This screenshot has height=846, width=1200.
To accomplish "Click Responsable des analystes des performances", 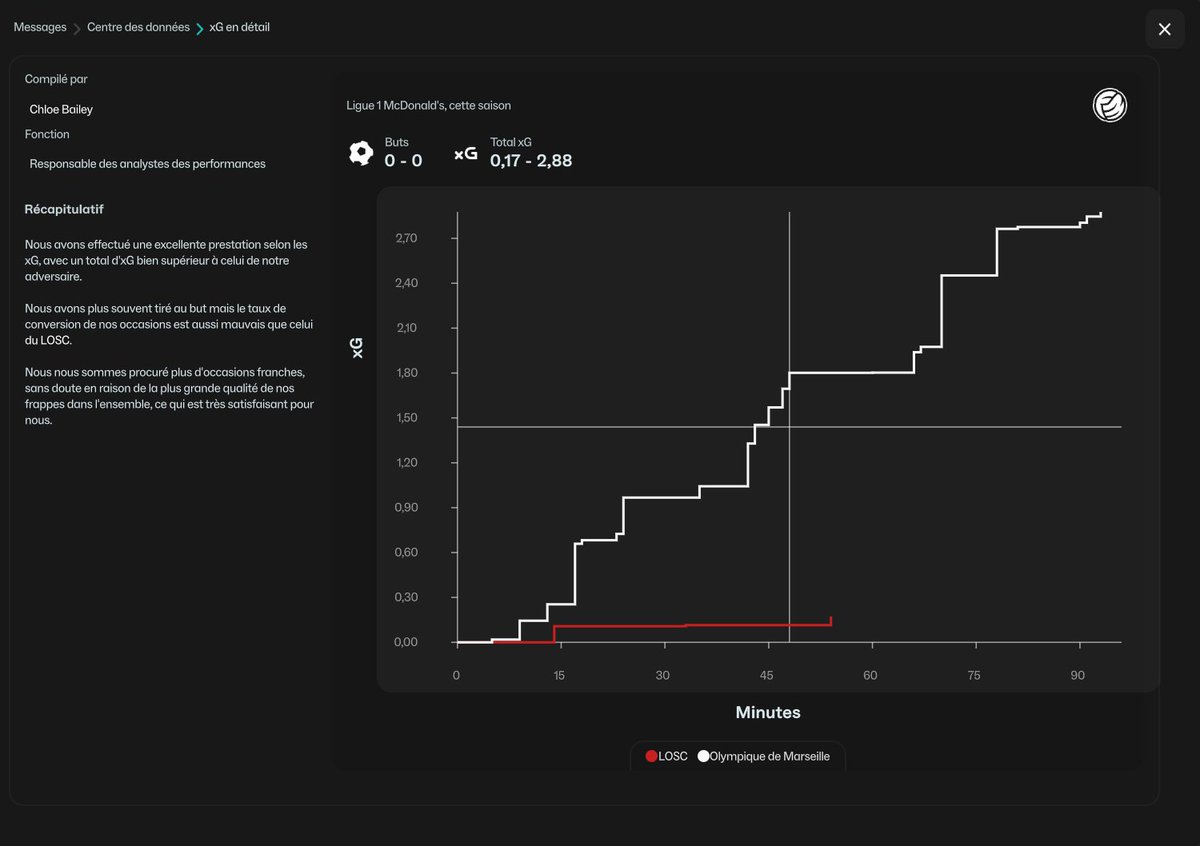I will [x=148, y=164].
